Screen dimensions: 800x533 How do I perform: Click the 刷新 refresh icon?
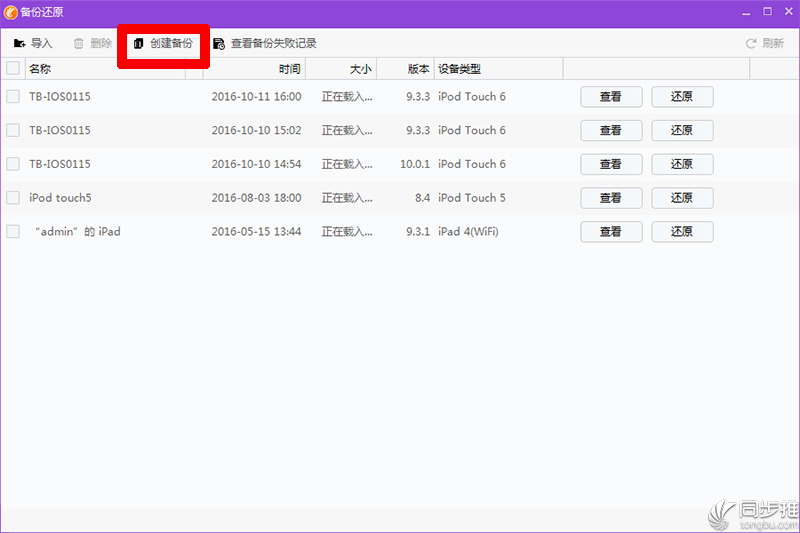[x=751, y=43]
